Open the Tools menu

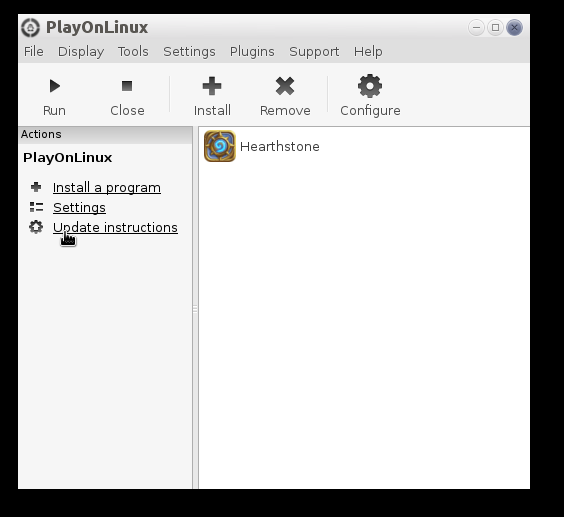point(133,52)
